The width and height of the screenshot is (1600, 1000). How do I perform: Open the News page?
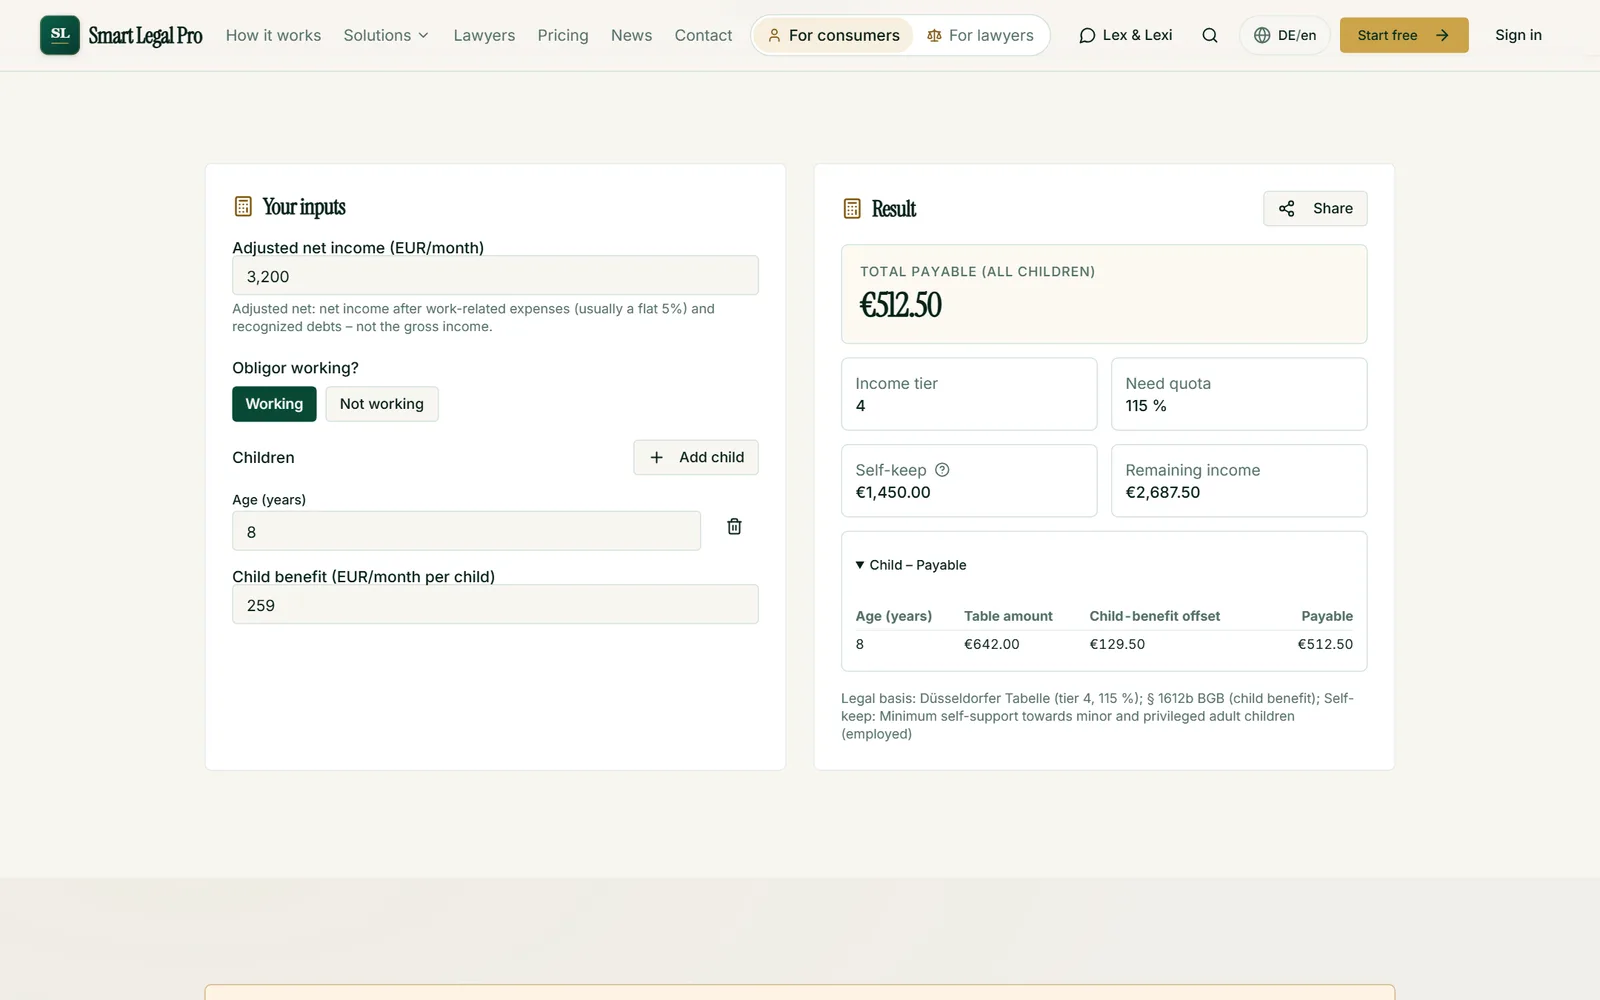coord(631,35)
